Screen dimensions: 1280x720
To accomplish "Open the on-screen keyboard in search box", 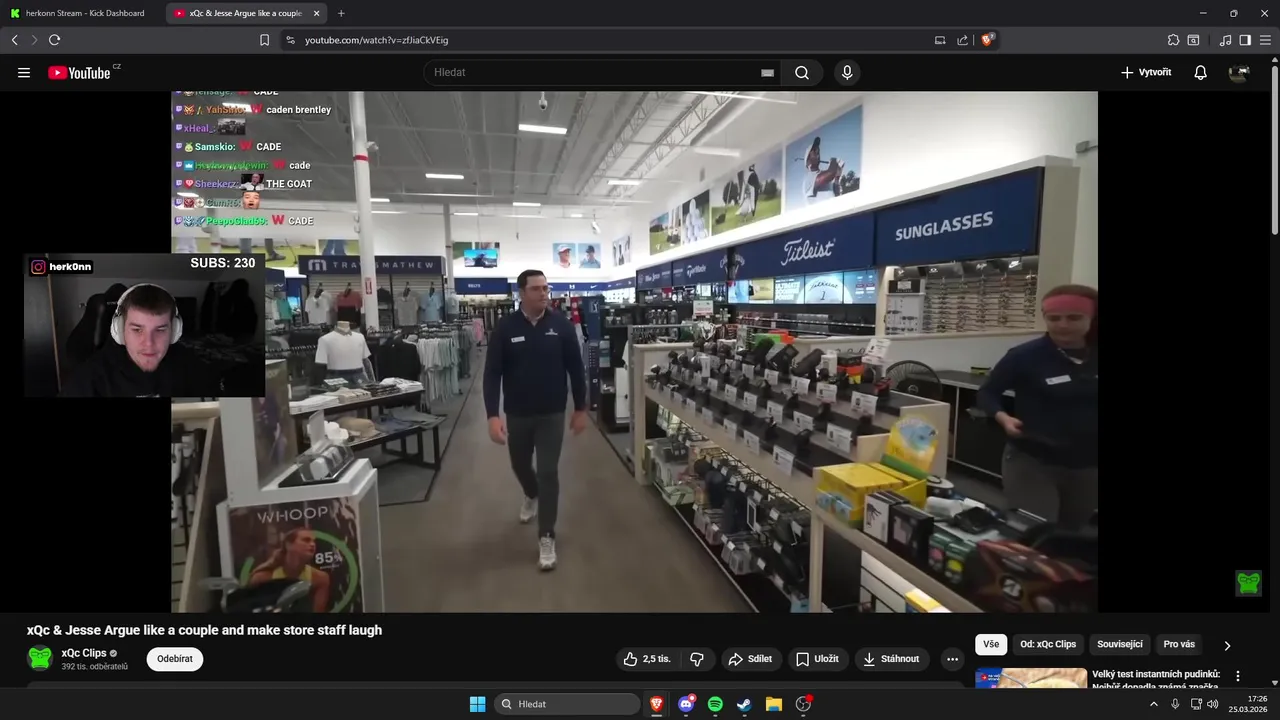I will pyautogui.click(x=767, y=73).
